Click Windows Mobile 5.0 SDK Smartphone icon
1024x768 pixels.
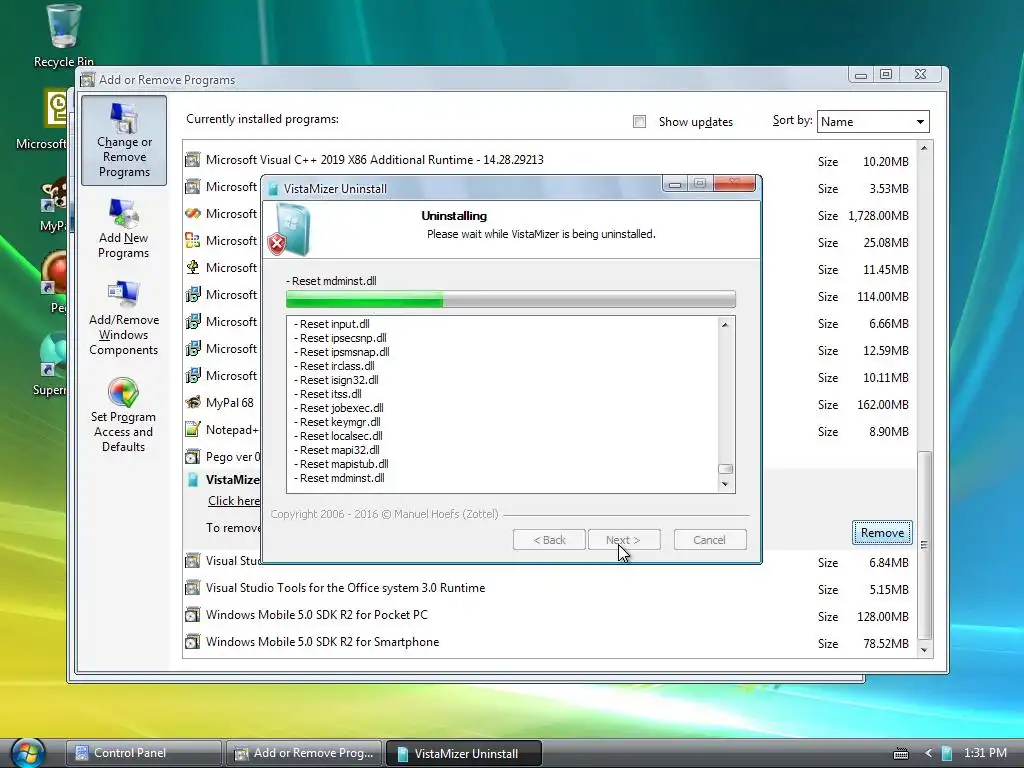point(193,642)
